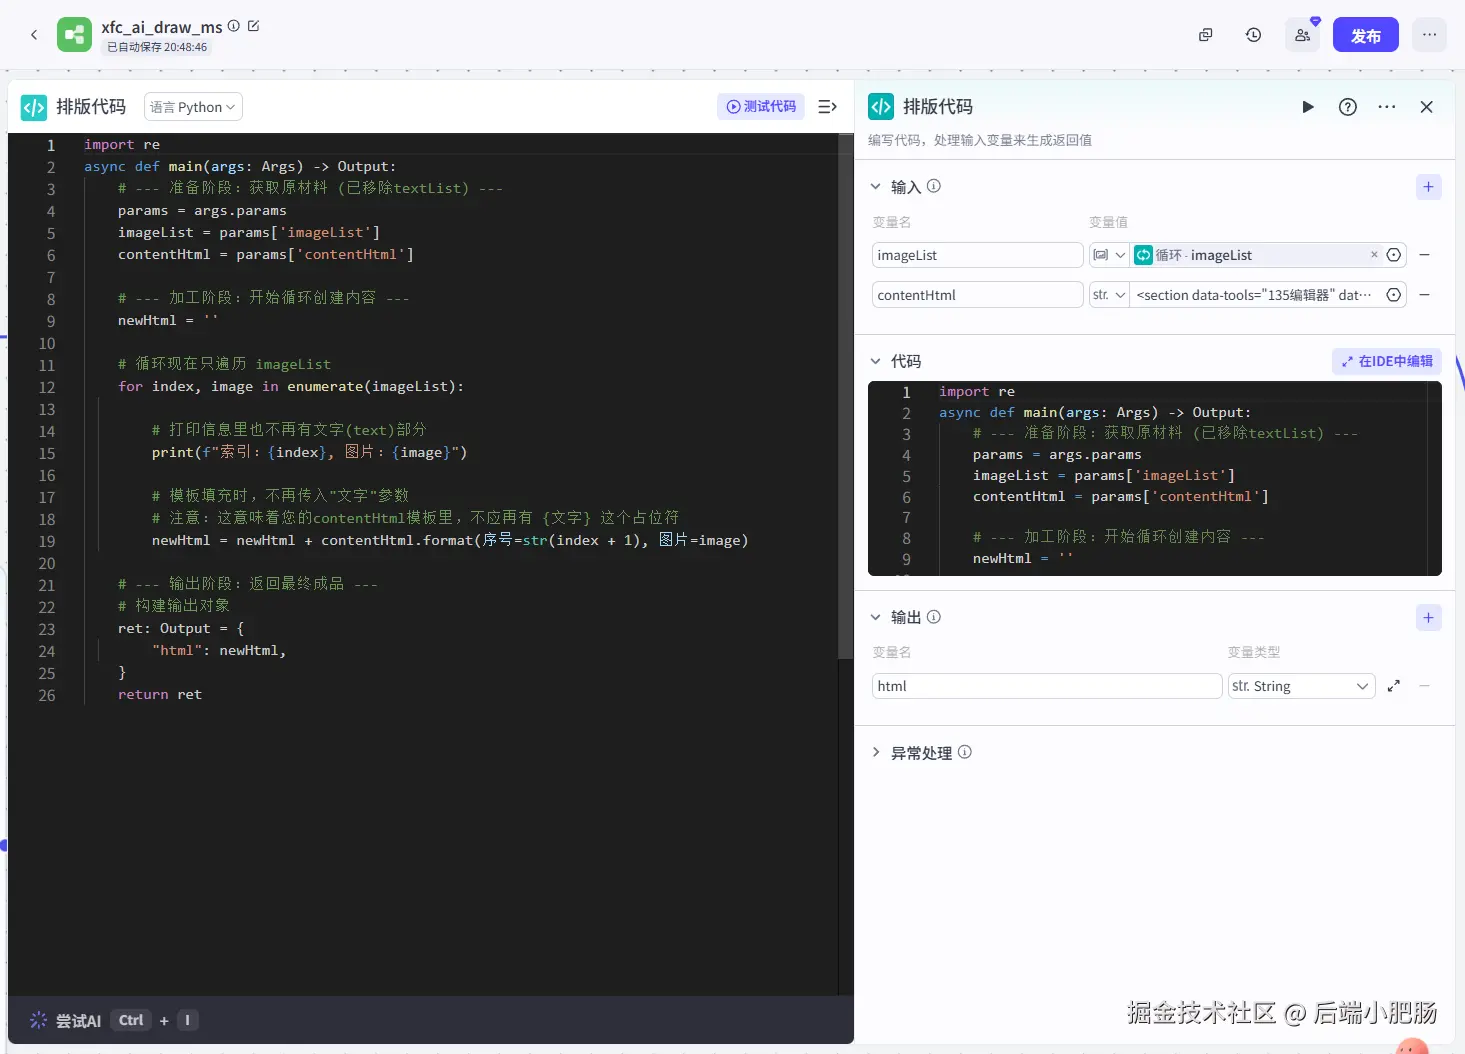This screenshot has height=1054, width=1465.
Task: Expand the 异常处理 section
Action: (x=876, y=752)
